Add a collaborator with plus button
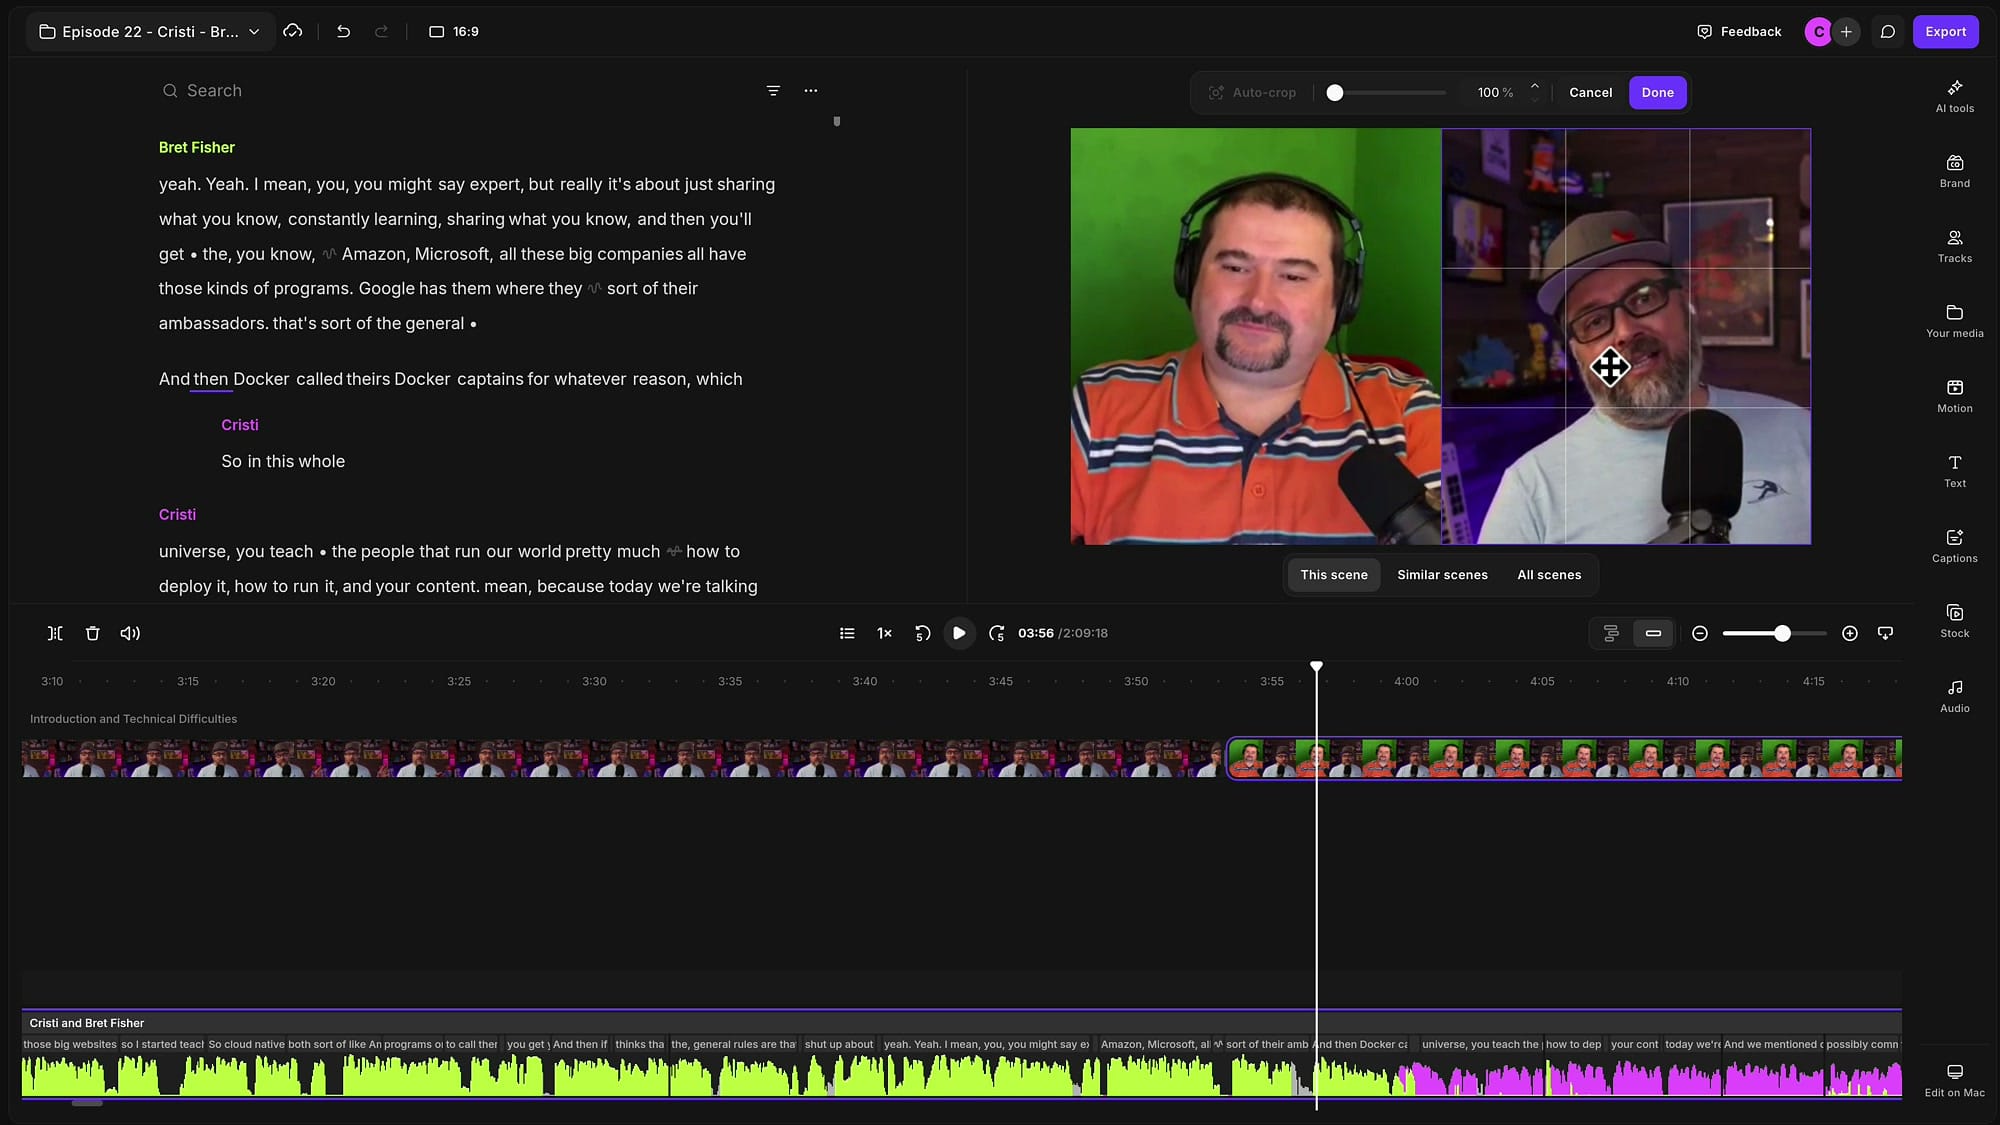Screen dimensions: 2000x1125 [x=1846, y=32]
